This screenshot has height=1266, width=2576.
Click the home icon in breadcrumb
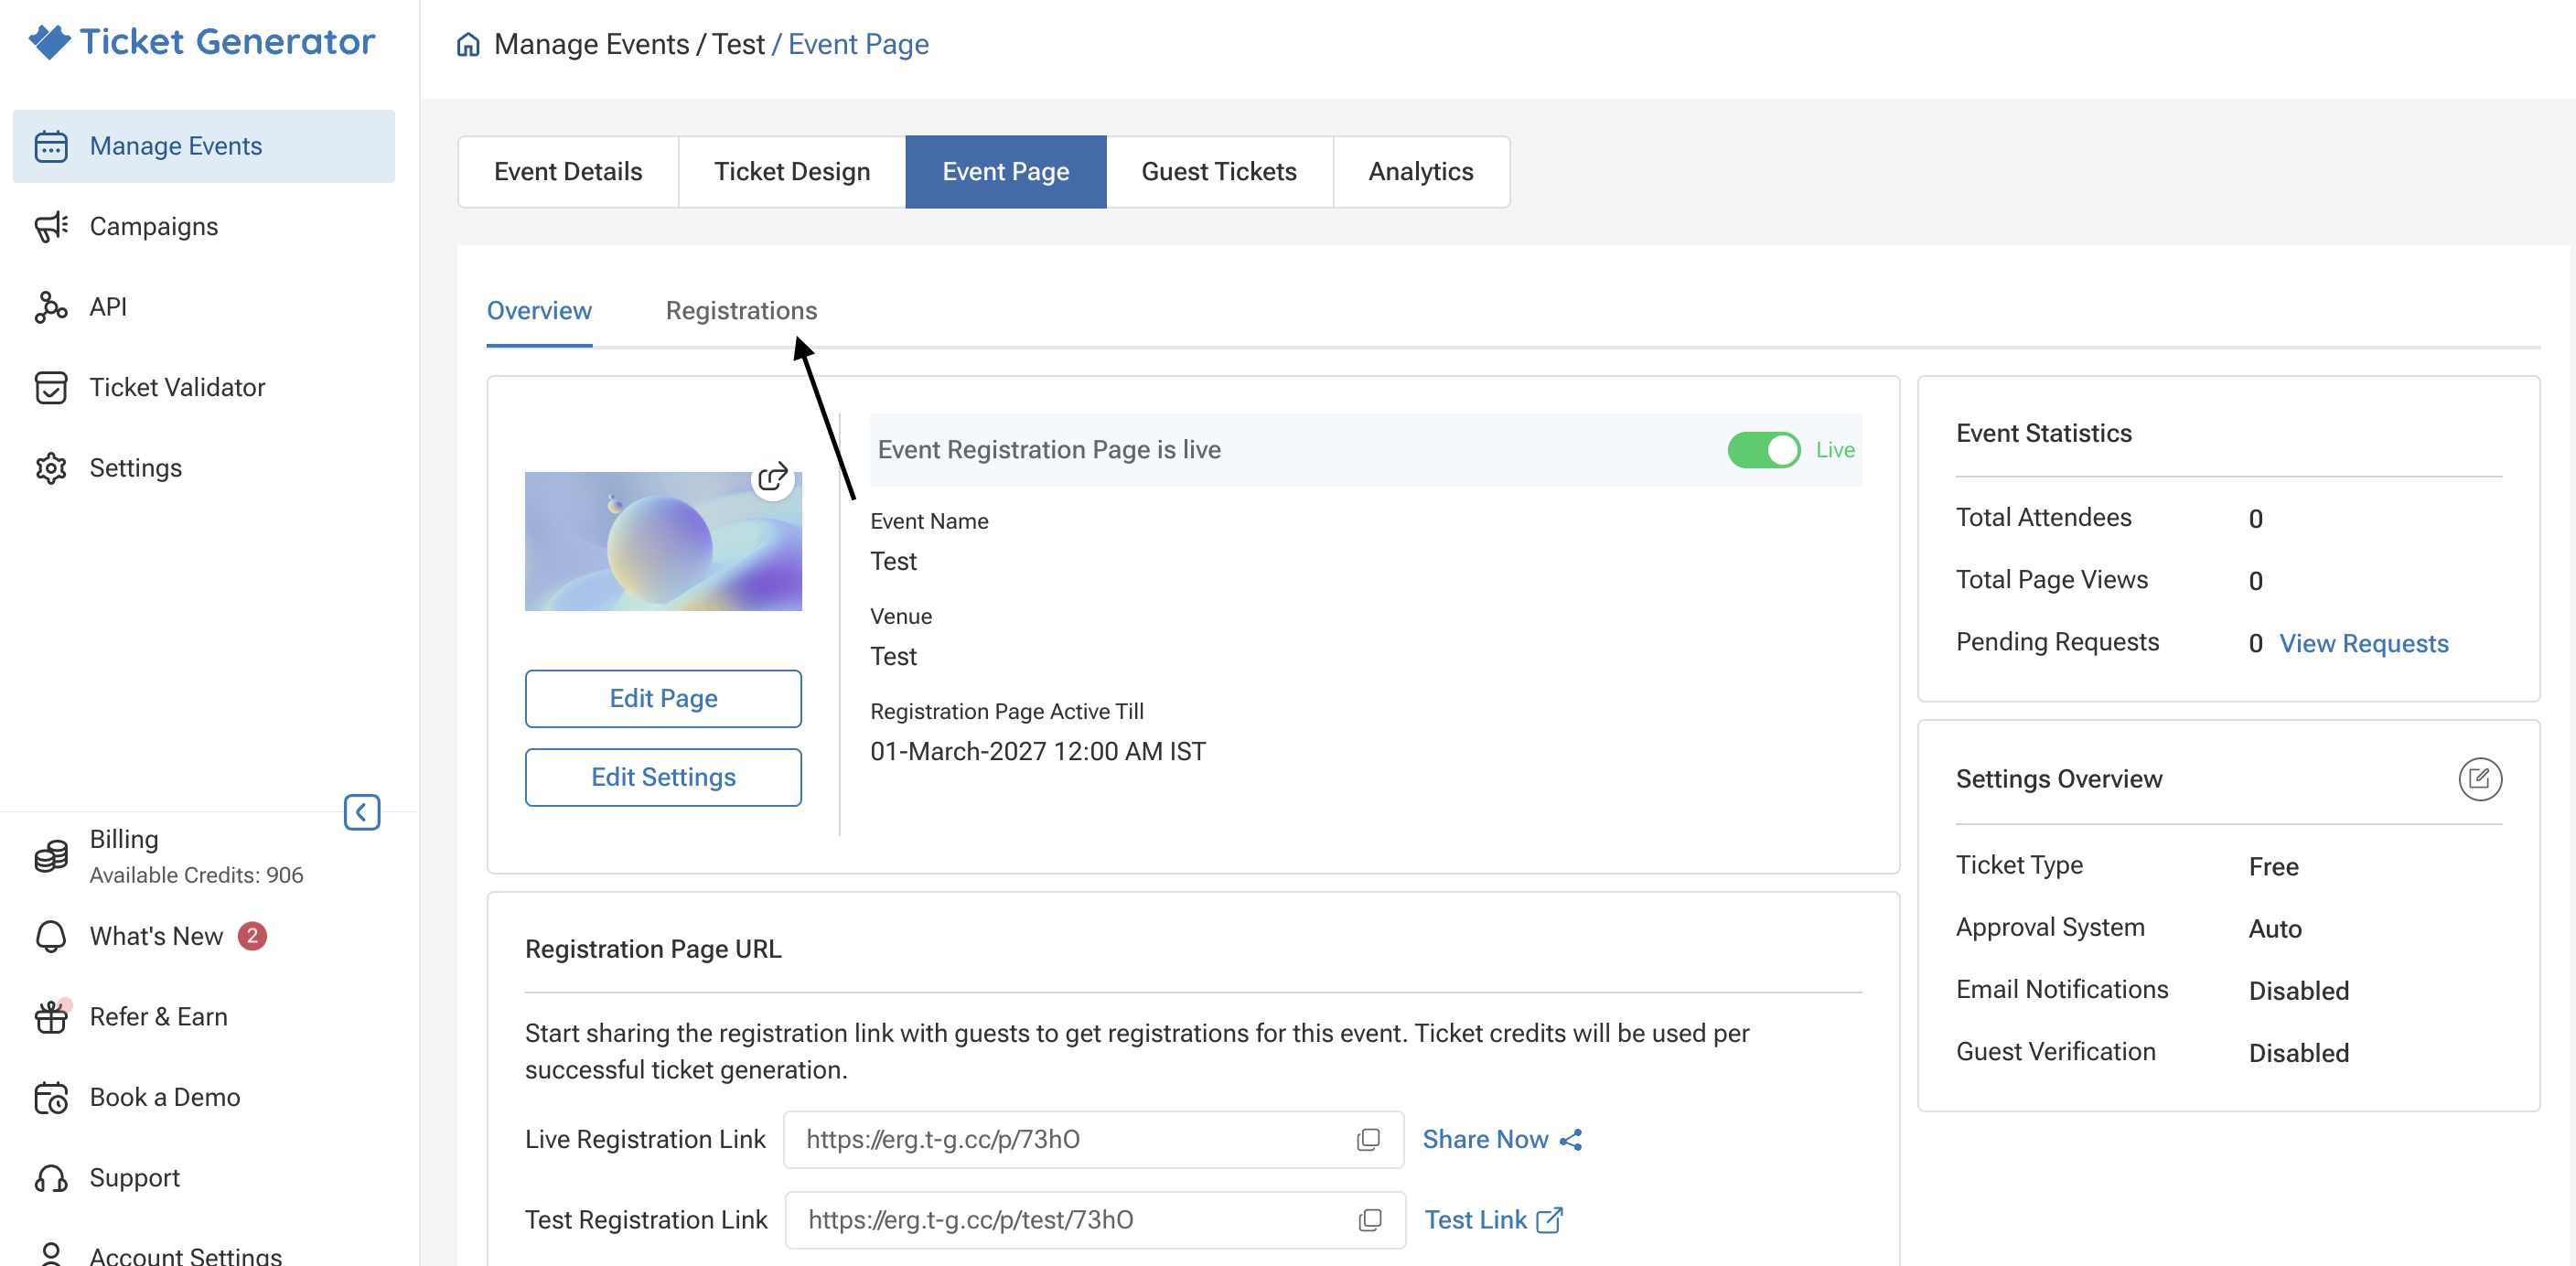tap(468, 45)
